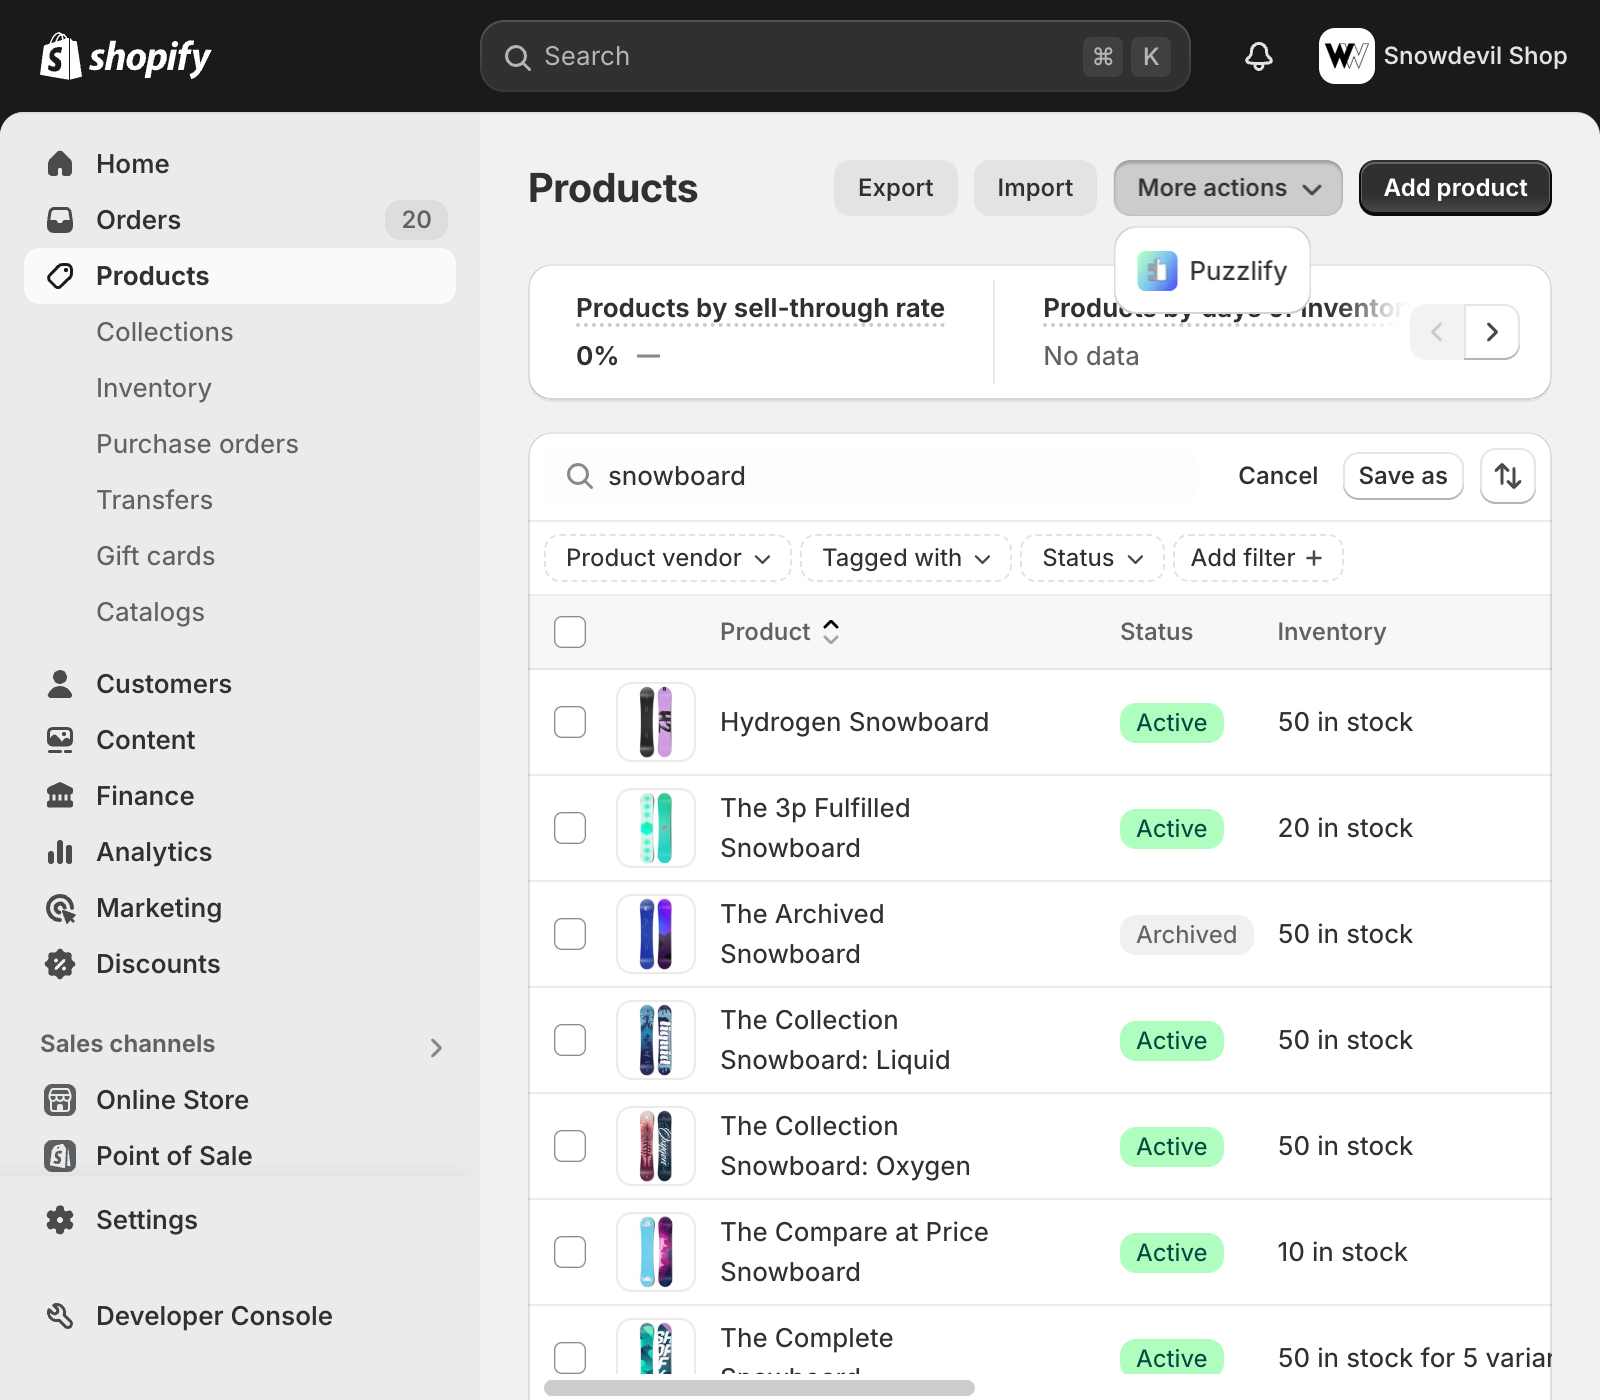Open the Status filter dropdown

point(1091,558)
